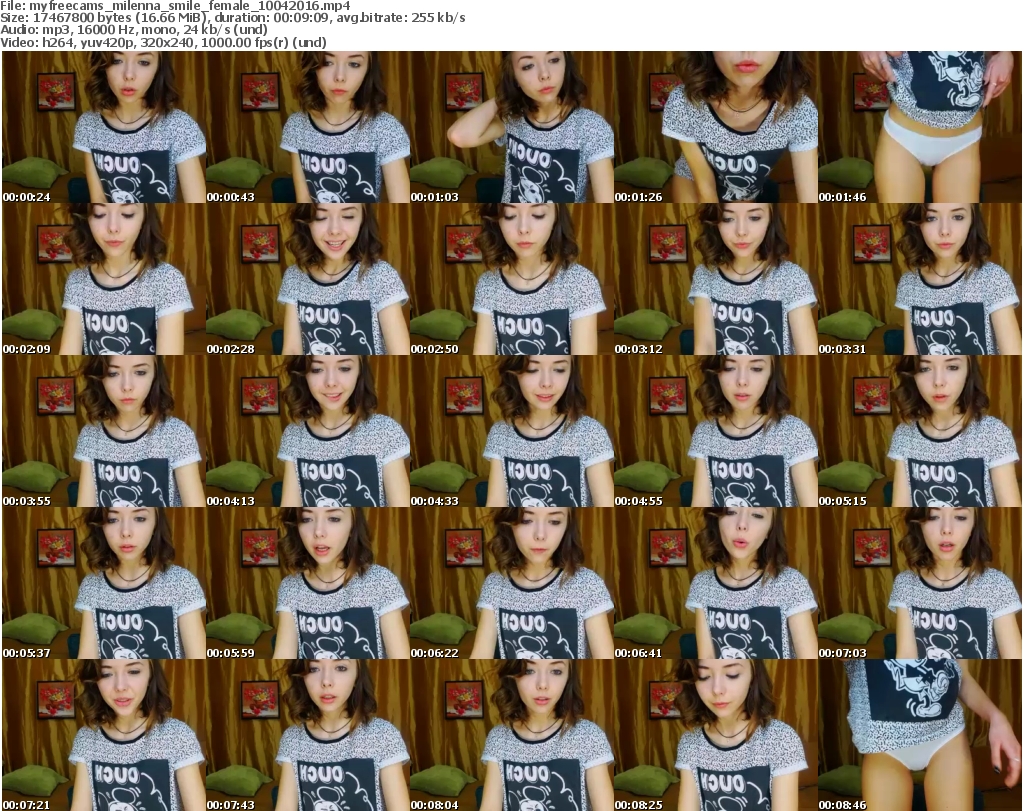Open the frame at 00:05:59
This screenshot has height=811, width=1024.
(x=308, y=583)
